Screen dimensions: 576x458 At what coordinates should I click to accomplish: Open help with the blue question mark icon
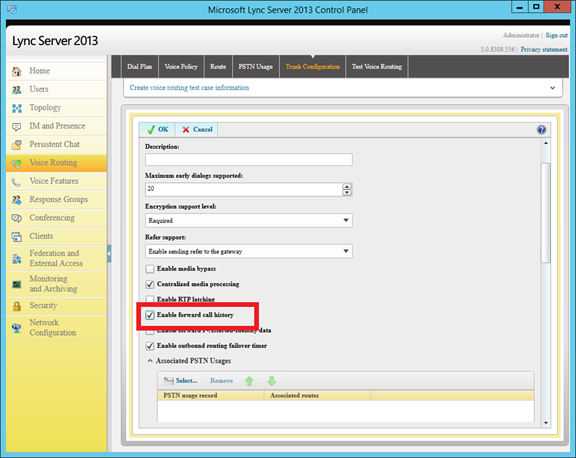pyautogui.click(x=541, y=130)
